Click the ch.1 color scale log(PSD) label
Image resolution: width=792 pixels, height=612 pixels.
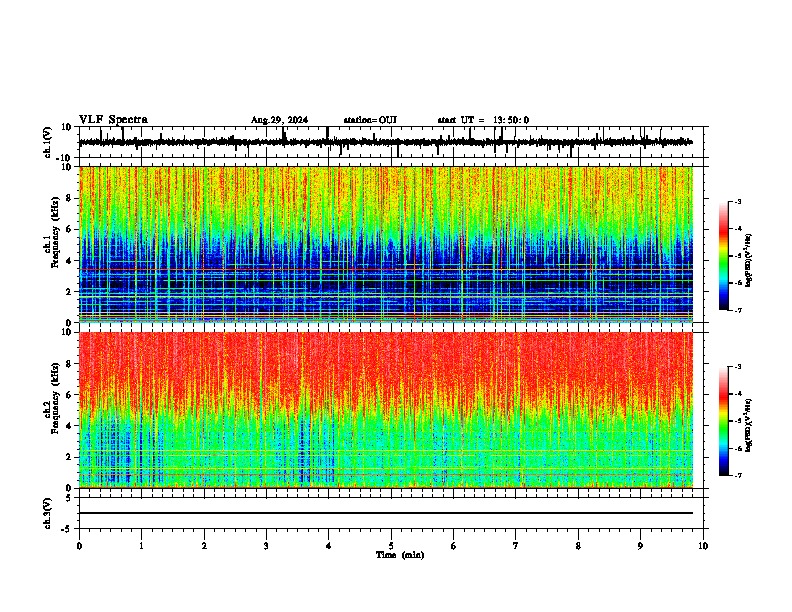click(x=749, y=261)
